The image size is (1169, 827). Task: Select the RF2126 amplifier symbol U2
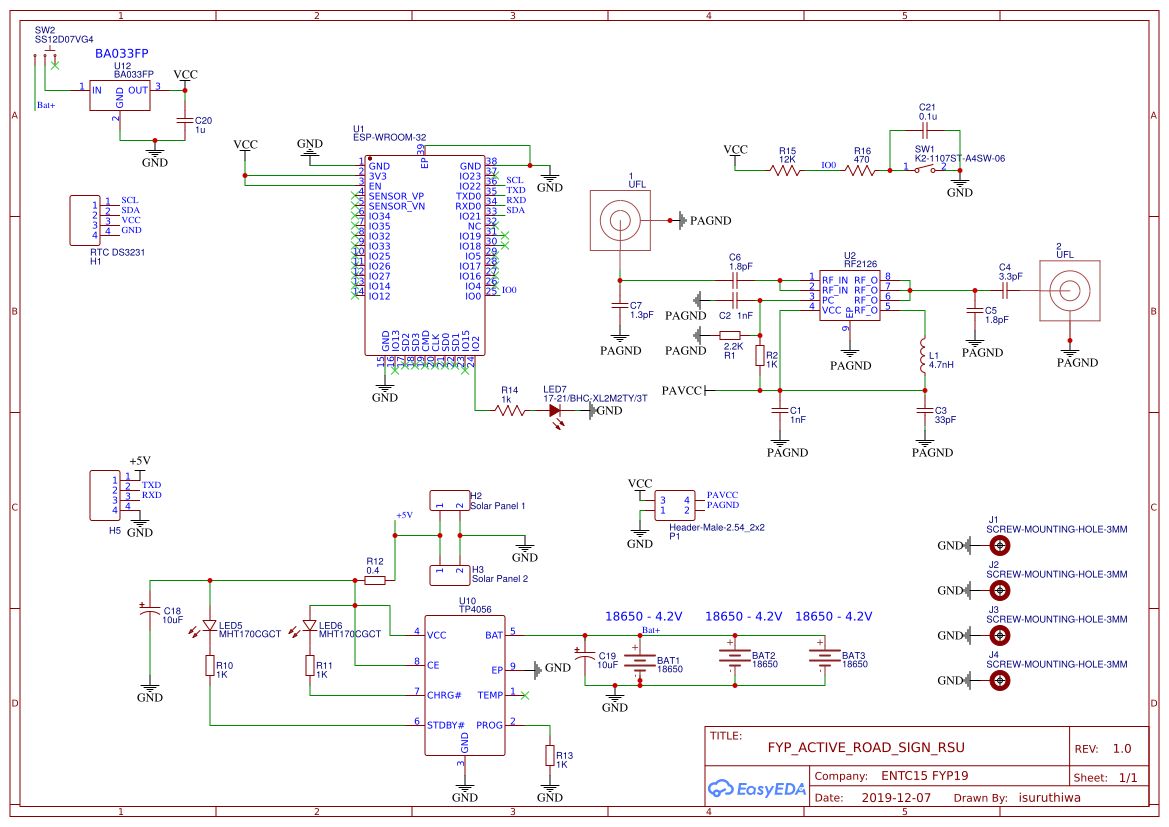849,295
